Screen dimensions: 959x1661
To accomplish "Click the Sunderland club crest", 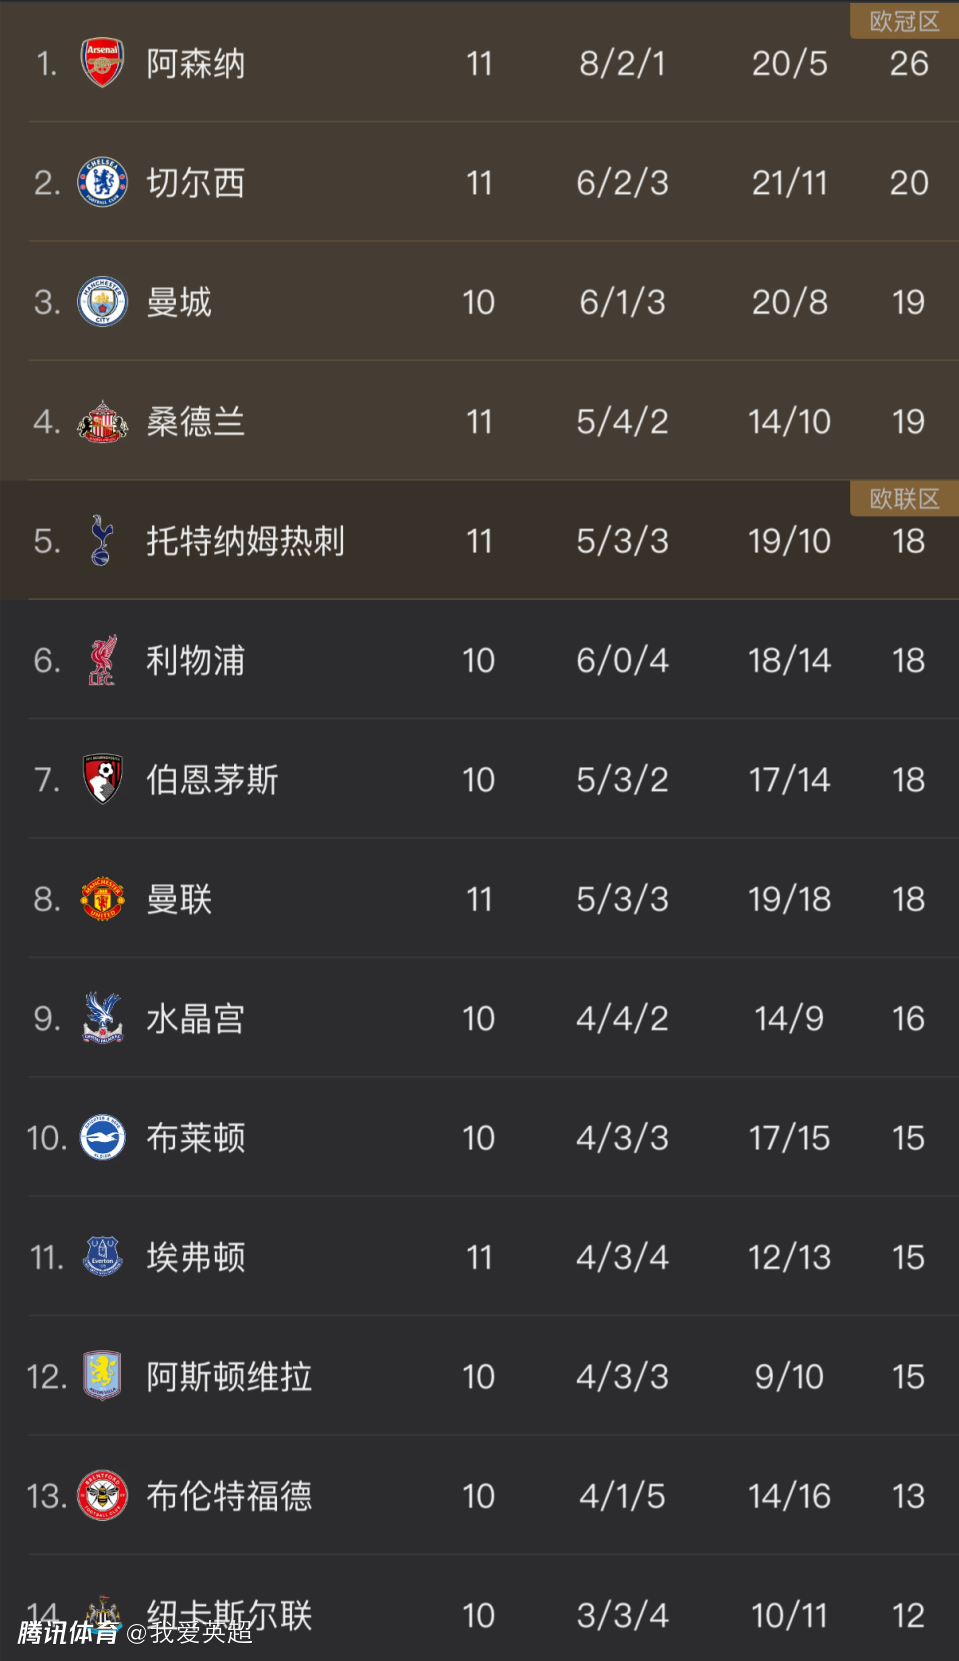I will [x=102, y=422].
